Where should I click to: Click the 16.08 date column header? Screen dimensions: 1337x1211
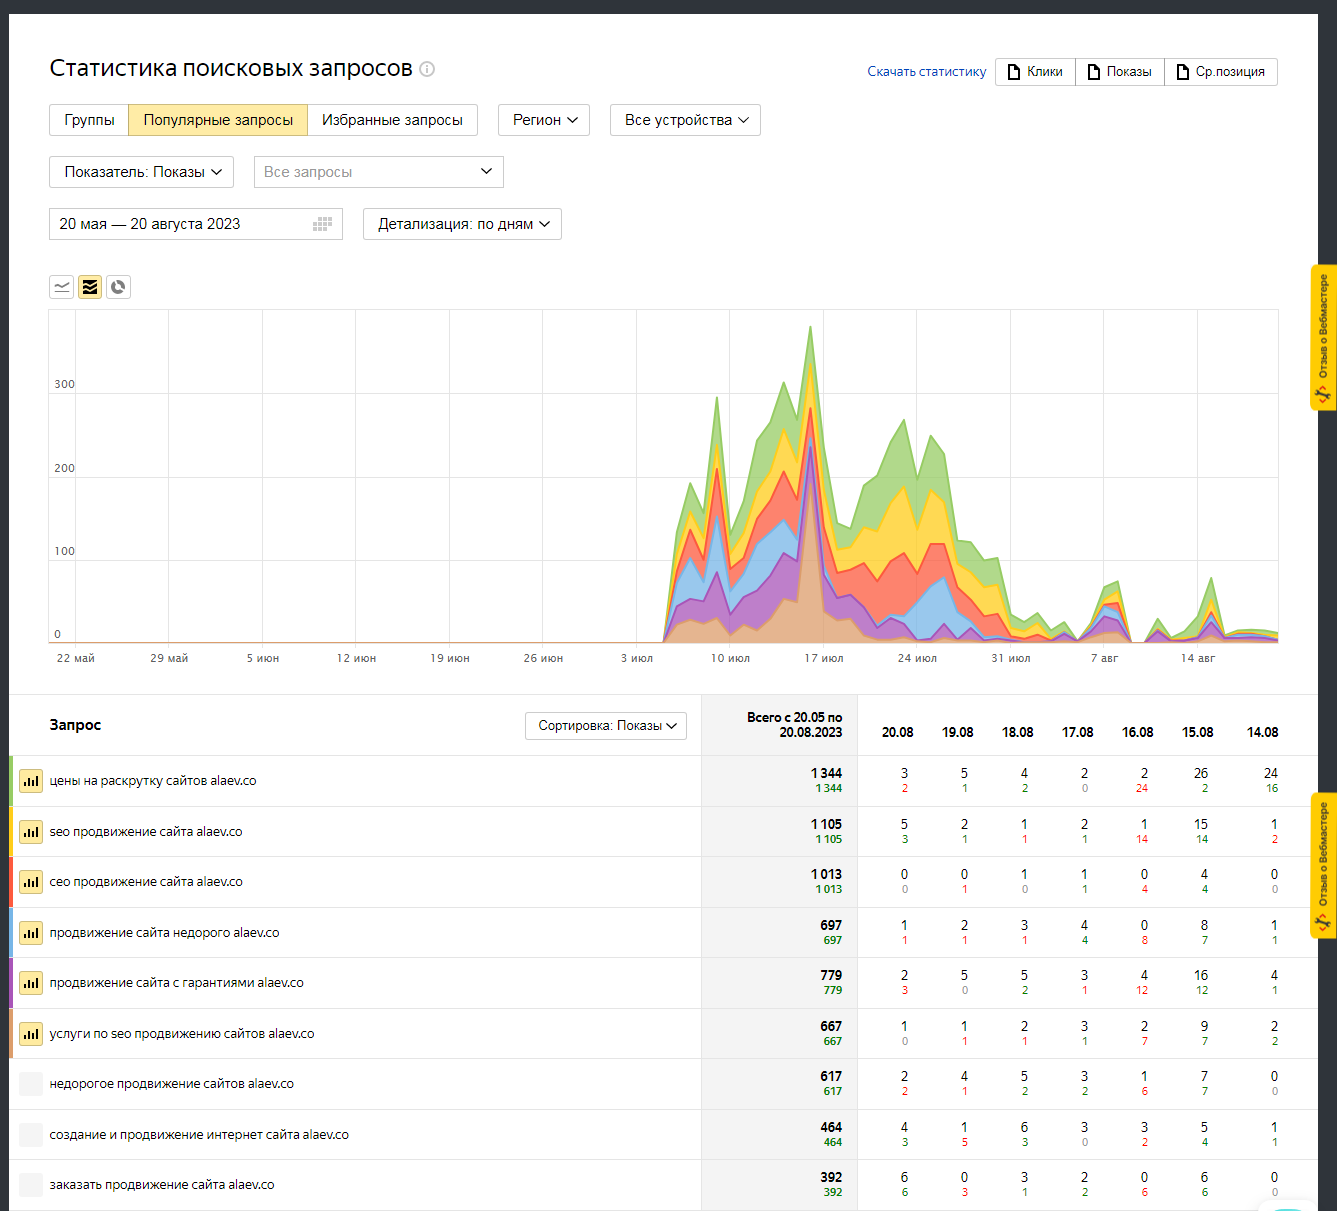click(x=1138, y=732)
